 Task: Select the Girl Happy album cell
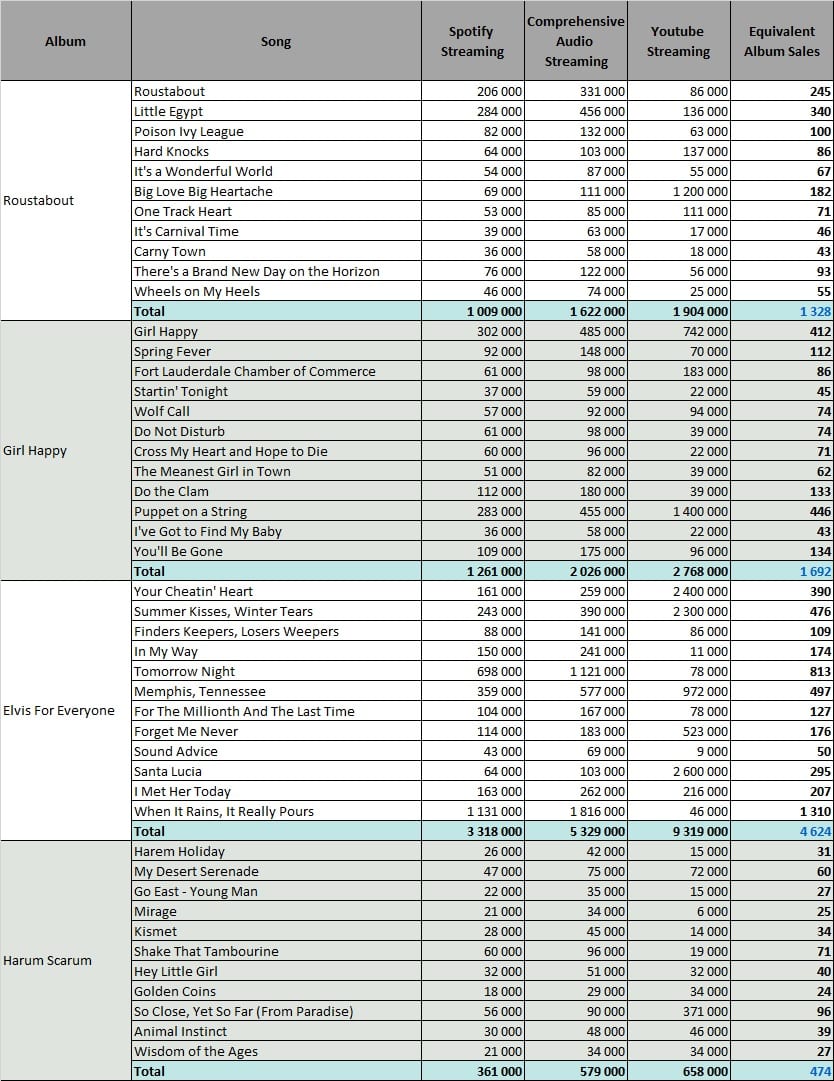(x=65, y=450)
